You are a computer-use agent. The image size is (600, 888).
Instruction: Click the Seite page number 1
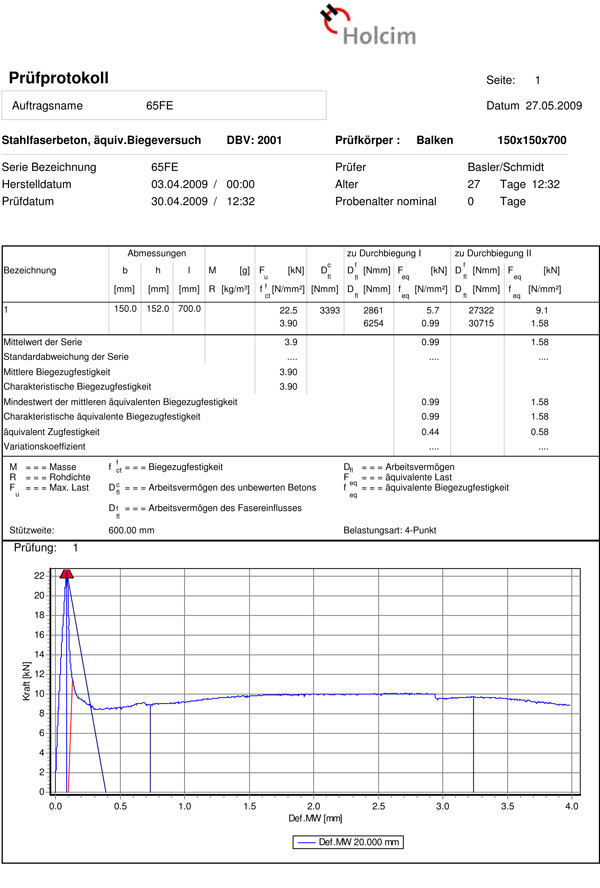[x=537, y=80]
